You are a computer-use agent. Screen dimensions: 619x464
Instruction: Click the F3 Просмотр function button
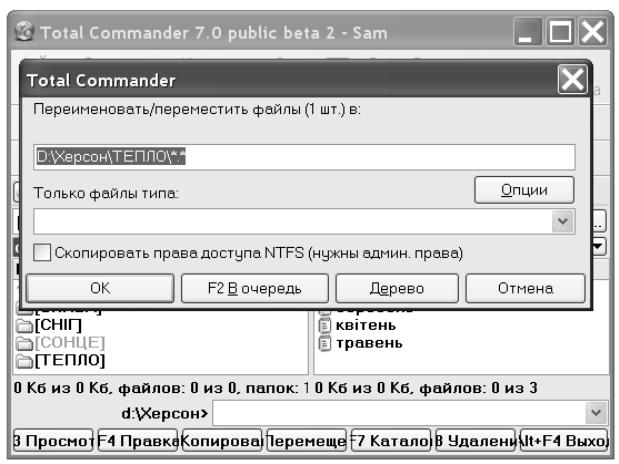pos(53,441)
